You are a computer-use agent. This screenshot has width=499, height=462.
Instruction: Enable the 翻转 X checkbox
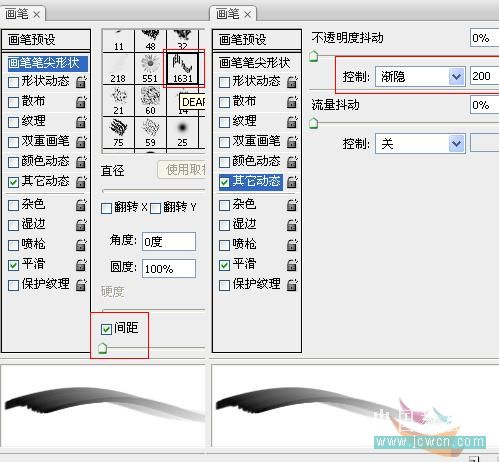coord(106,209)
